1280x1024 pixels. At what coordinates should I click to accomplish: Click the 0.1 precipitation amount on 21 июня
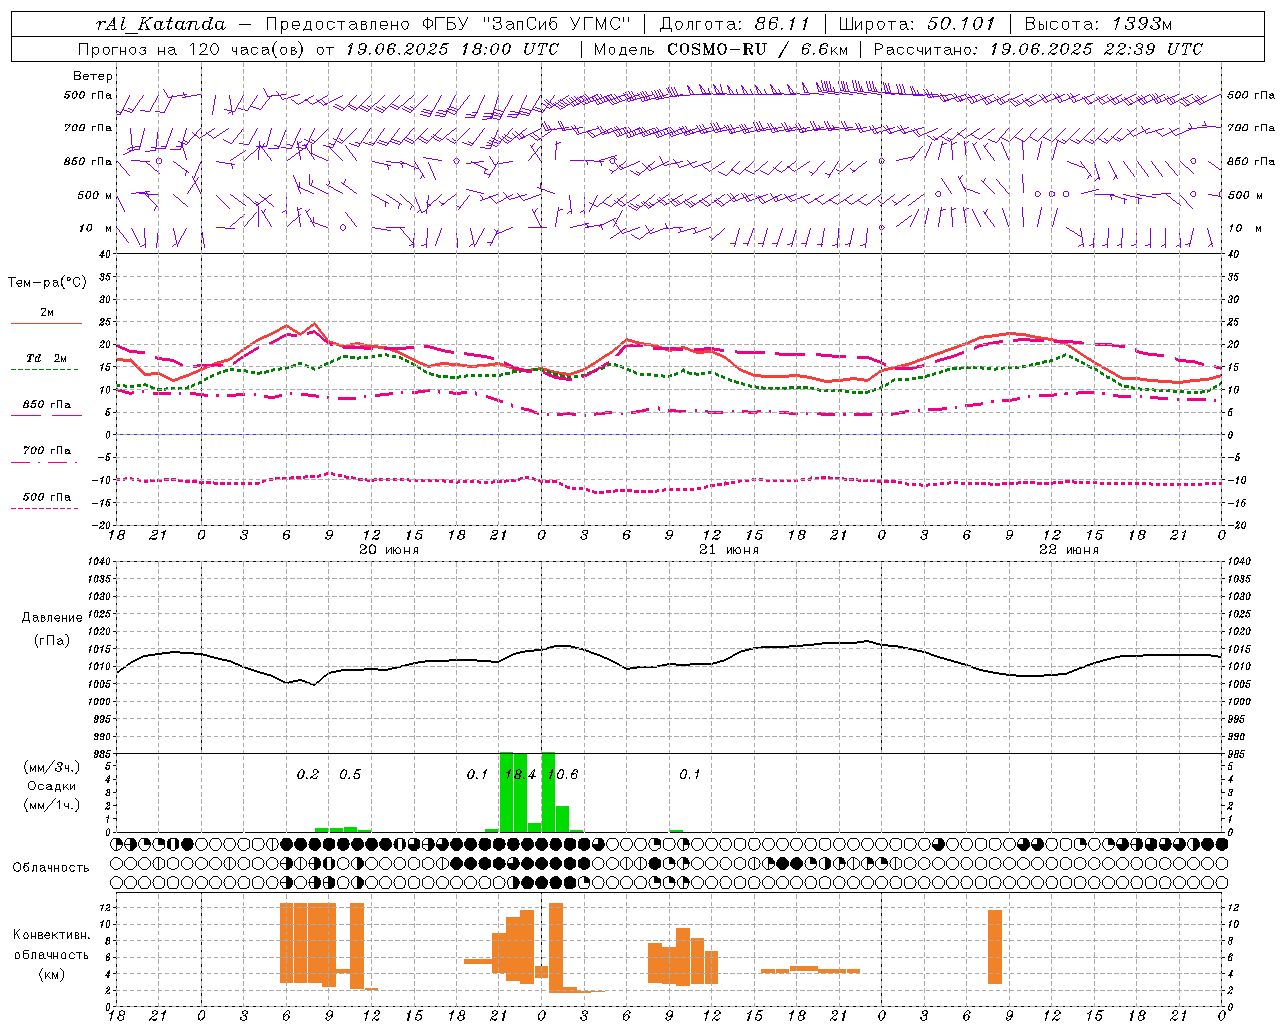[690, 774]
